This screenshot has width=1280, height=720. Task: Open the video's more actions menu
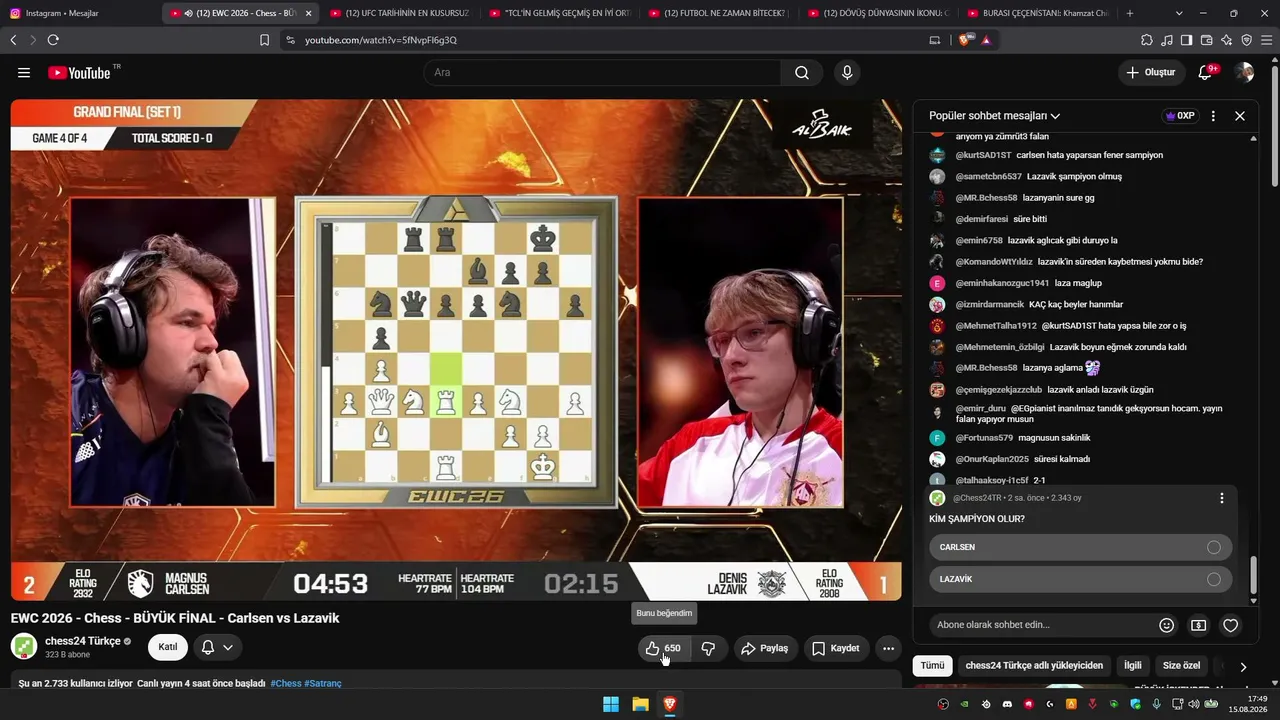(888, 648)
